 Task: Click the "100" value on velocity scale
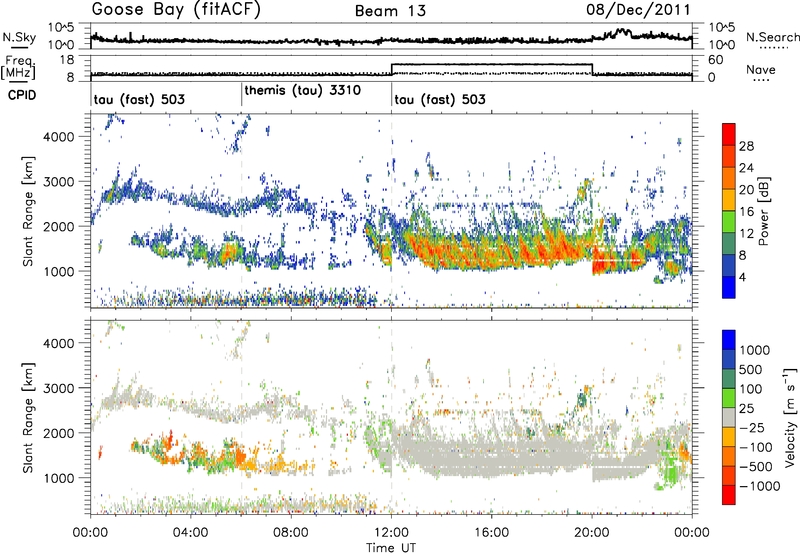click(x=750, y=389)
